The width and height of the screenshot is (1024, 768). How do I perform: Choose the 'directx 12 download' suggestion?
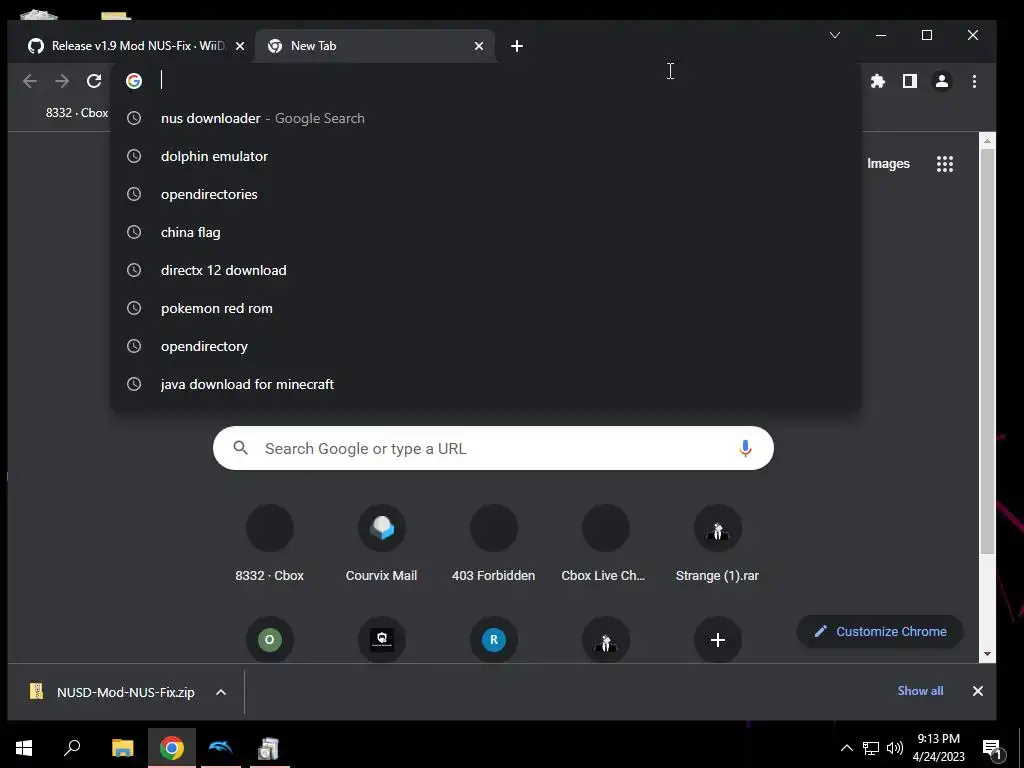[486, 270]
